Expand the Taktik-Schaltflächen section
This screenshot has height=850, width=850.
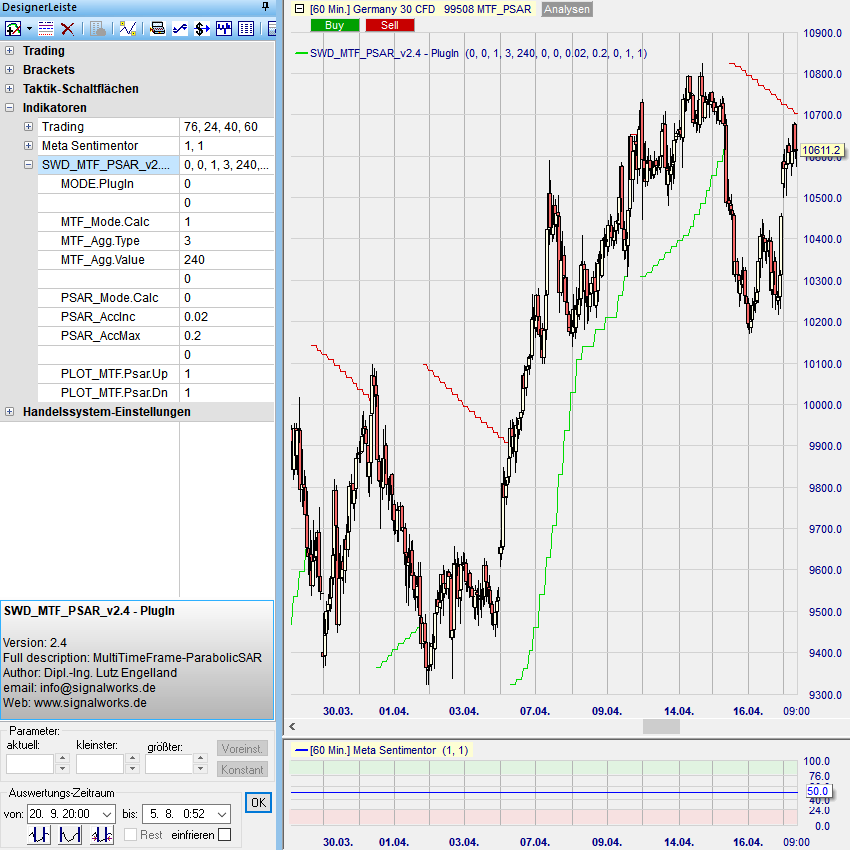point(9,89)
